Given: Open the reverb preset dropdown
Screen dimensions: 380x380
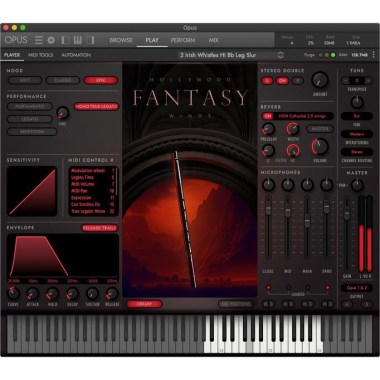Looking at the screenshot, I should pyautogui.click(x=303, y=116).
